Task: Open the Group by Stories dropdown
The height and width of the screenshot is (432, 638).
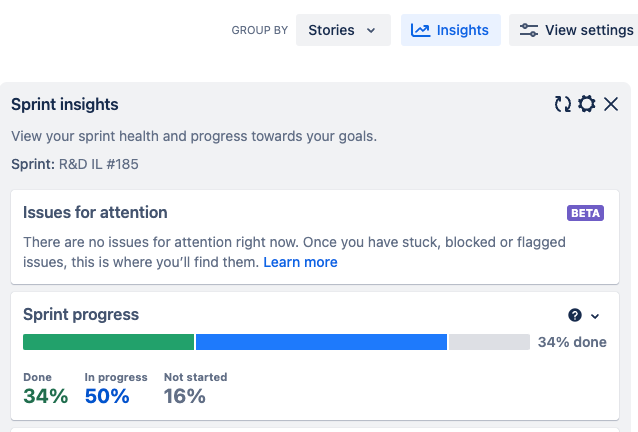Action: [342, 30]
